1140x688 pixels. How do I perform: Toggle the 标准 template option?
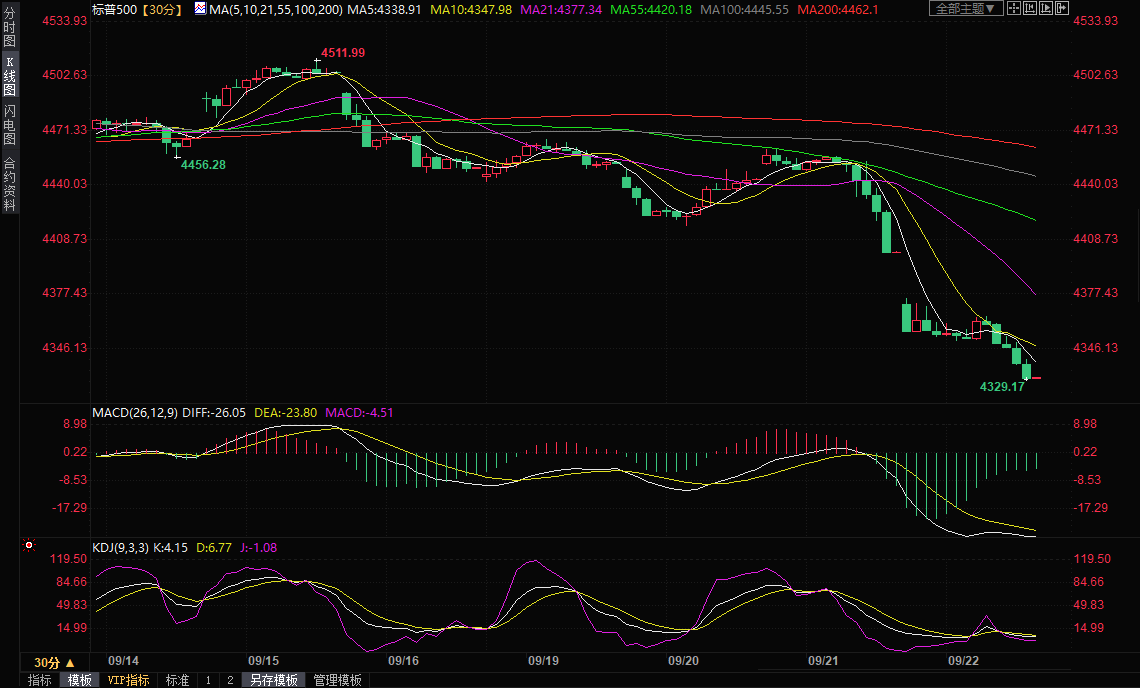click(177, 680)
